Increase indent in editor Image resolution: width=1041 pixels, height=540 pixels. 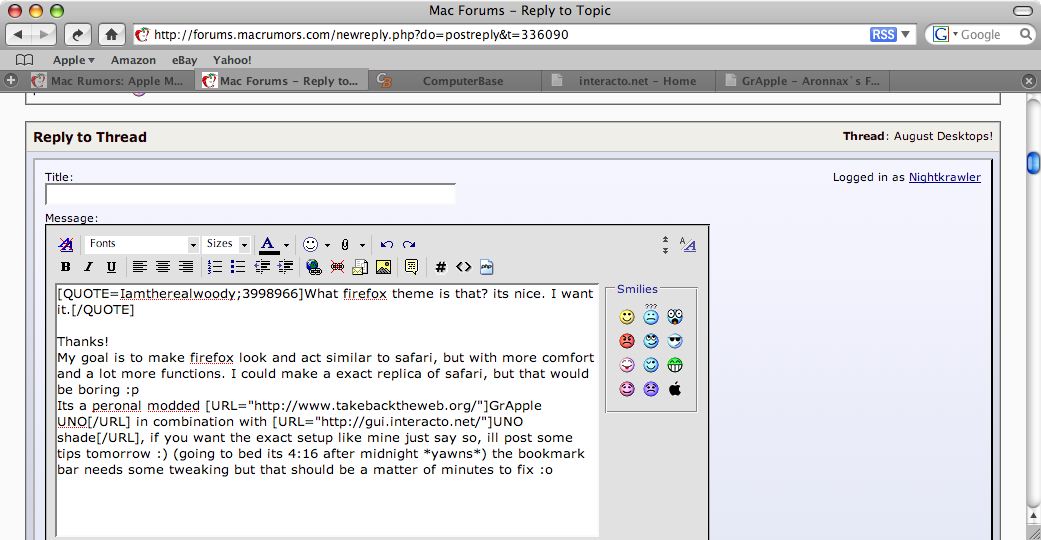click(285, 267)
